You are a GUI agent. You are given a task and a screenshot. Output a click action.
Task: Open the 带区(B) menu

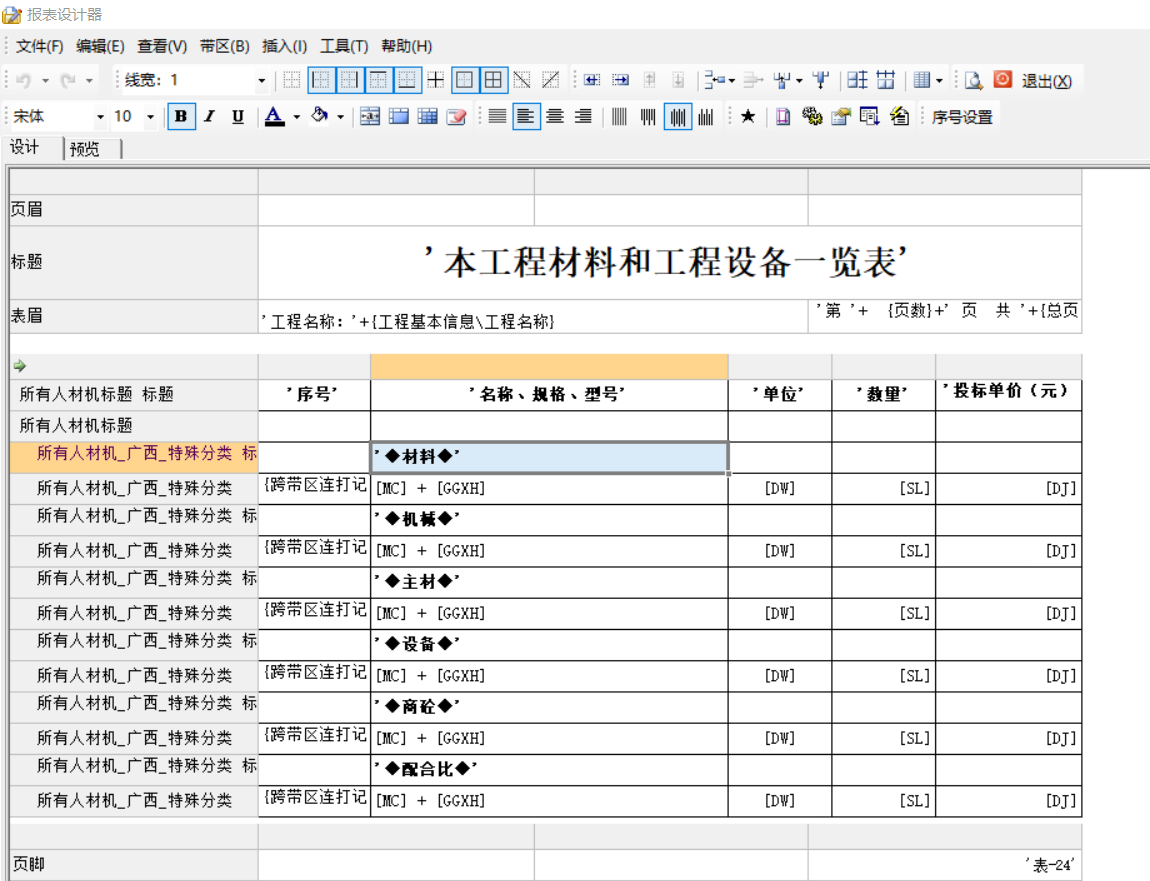224,46
